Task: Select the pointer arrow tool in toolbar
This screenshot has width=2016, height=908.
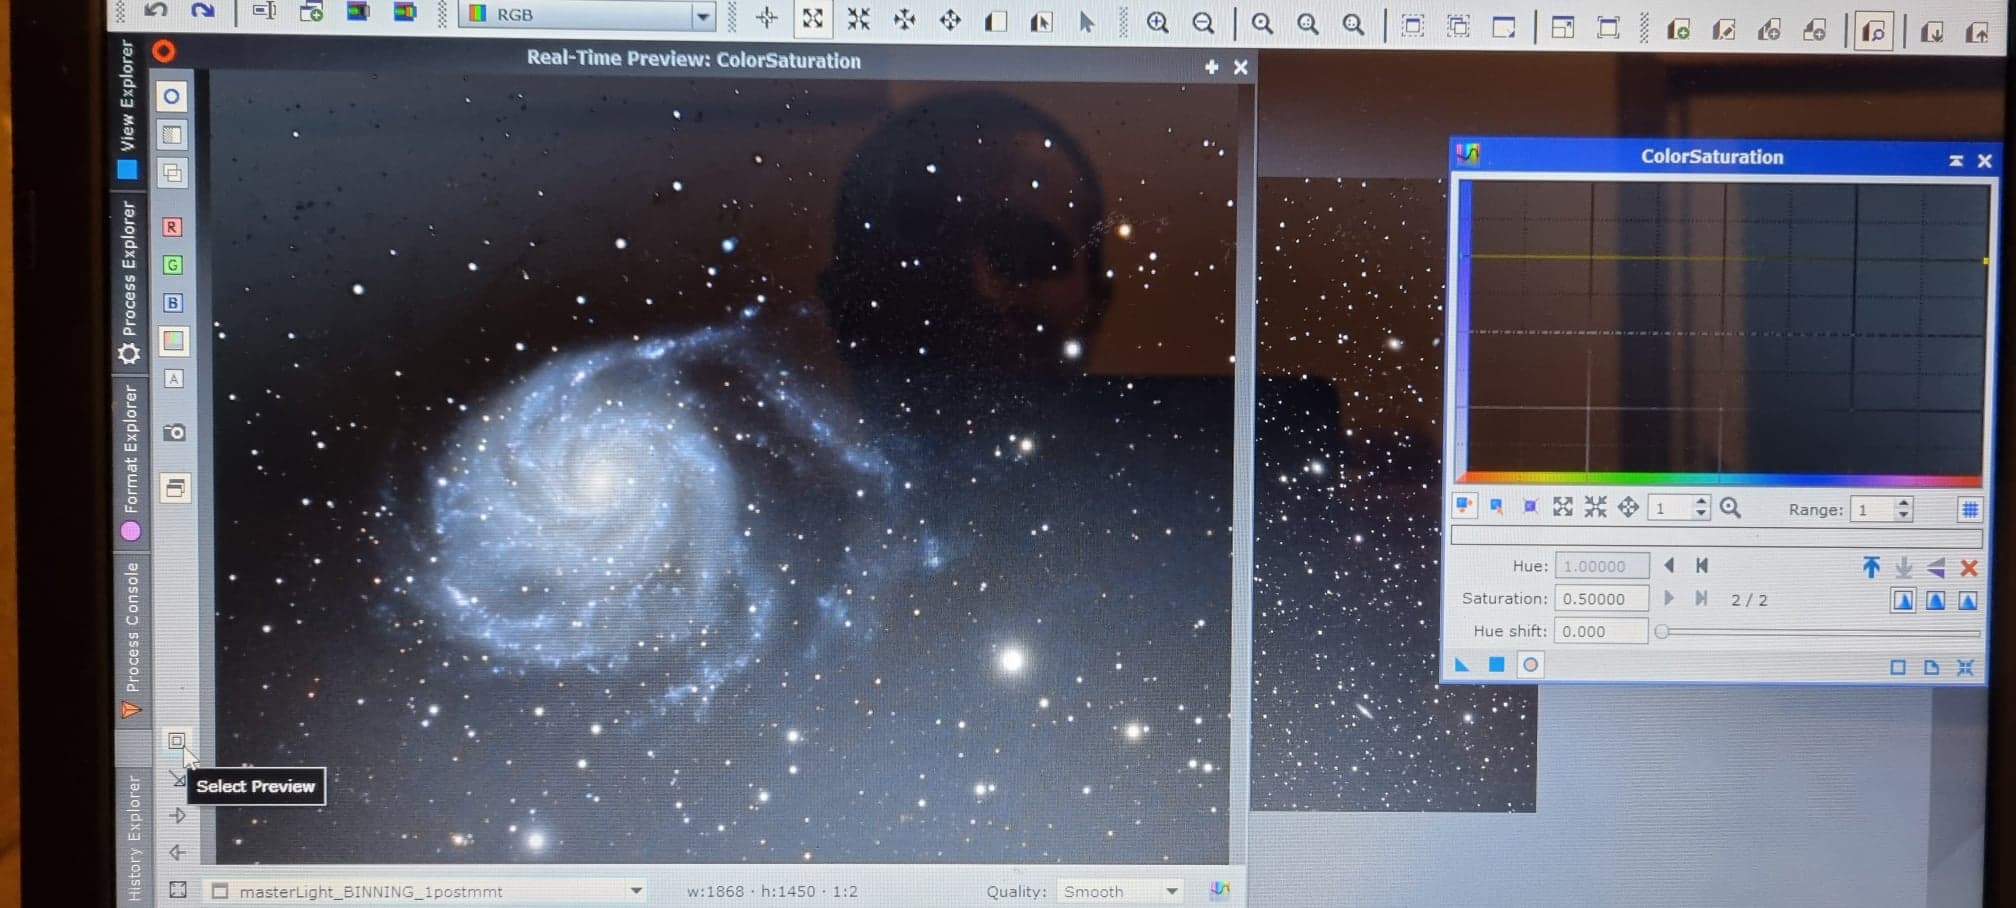Action: click(1087, 21)
